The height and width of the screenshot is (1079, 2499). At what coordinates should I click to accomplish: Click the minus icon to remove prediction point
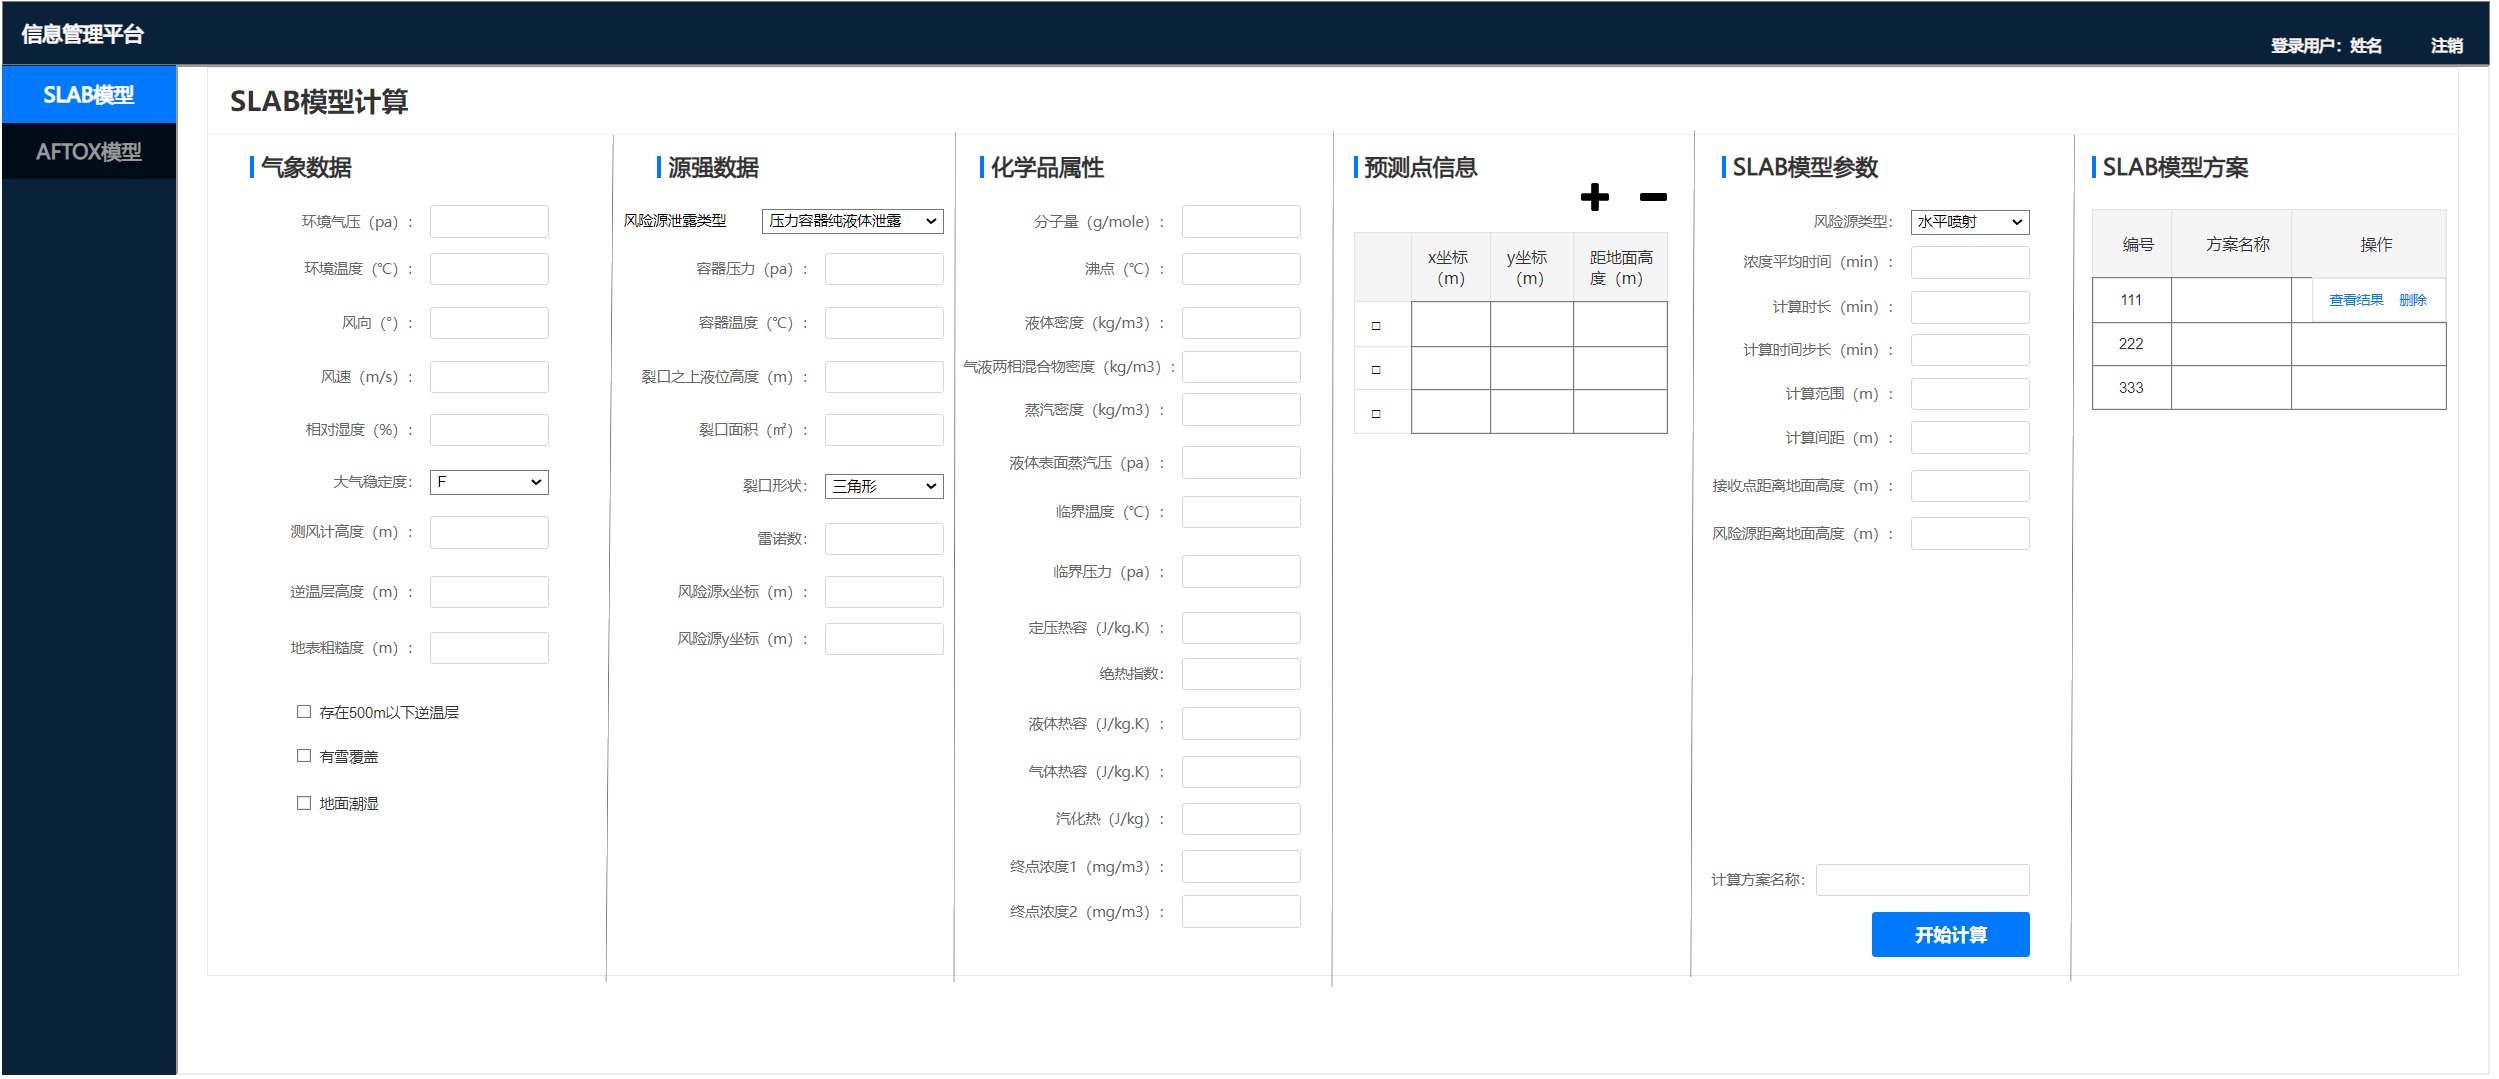[1652, 198]
